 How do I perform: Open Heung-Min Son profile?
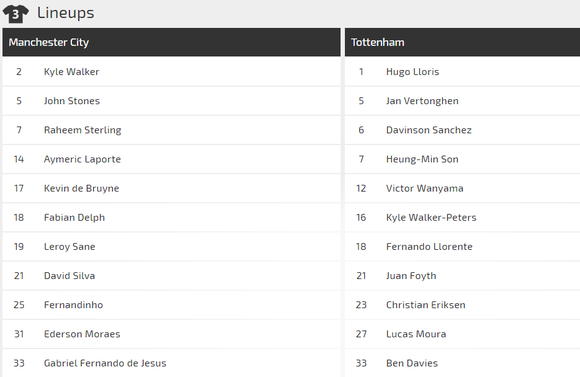pyautogui.click(x=422, y=159)
